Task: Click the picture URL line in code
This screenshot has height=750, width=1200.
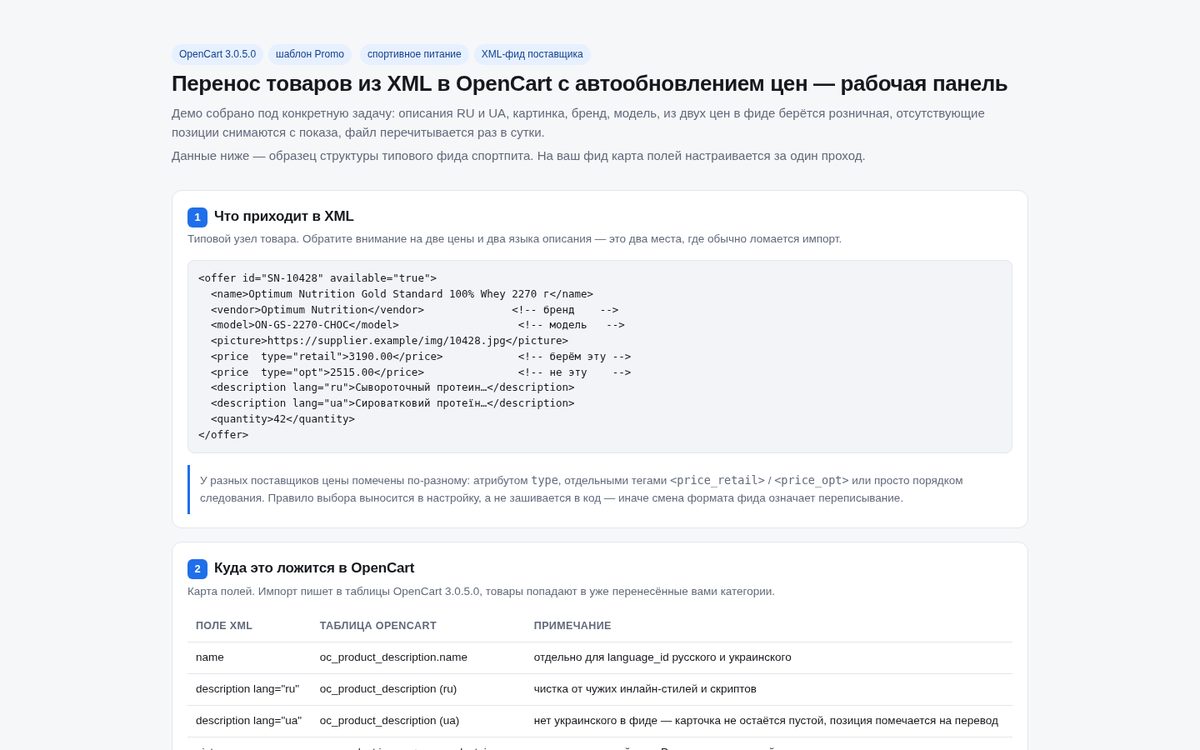Action: (389, 341)
